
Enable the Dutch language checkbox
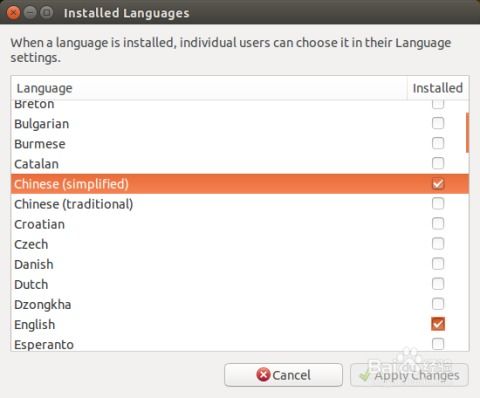coord(438,284)
